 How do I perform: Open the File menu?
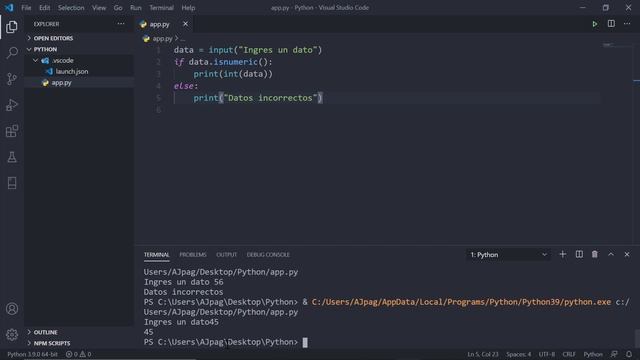coord(26,7)
